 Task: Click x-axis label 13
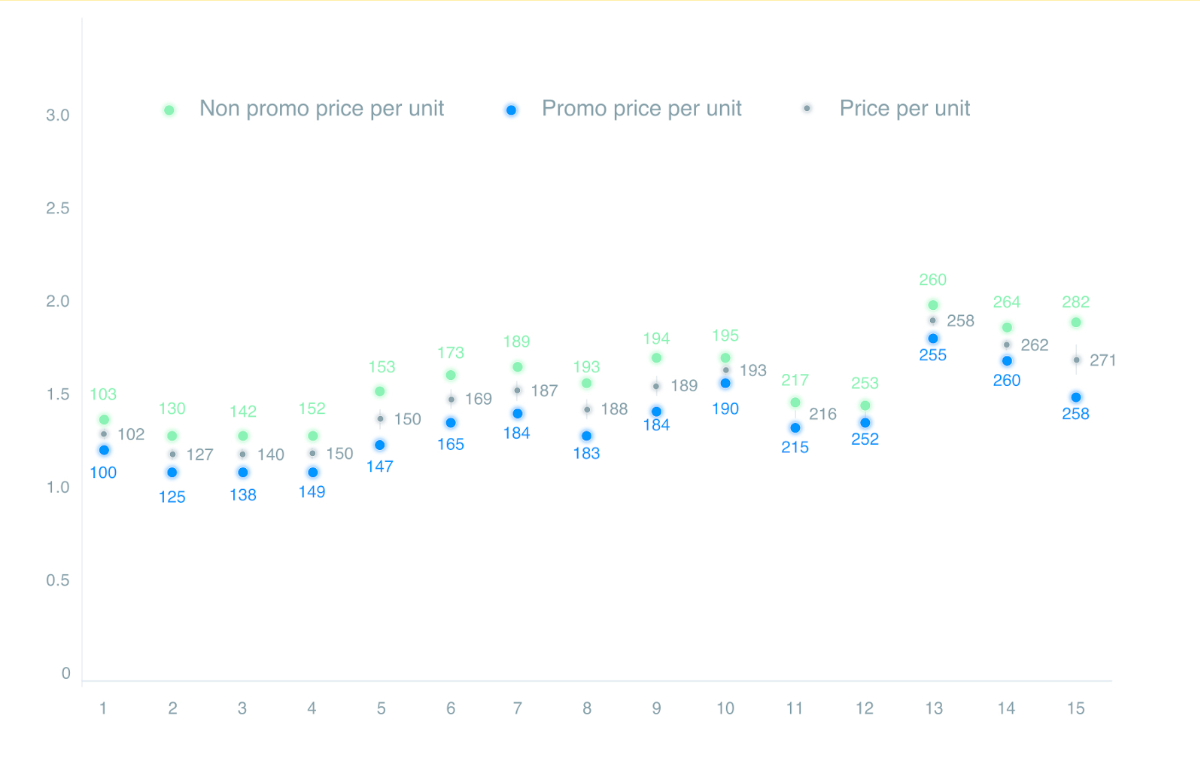click(933, 708)
